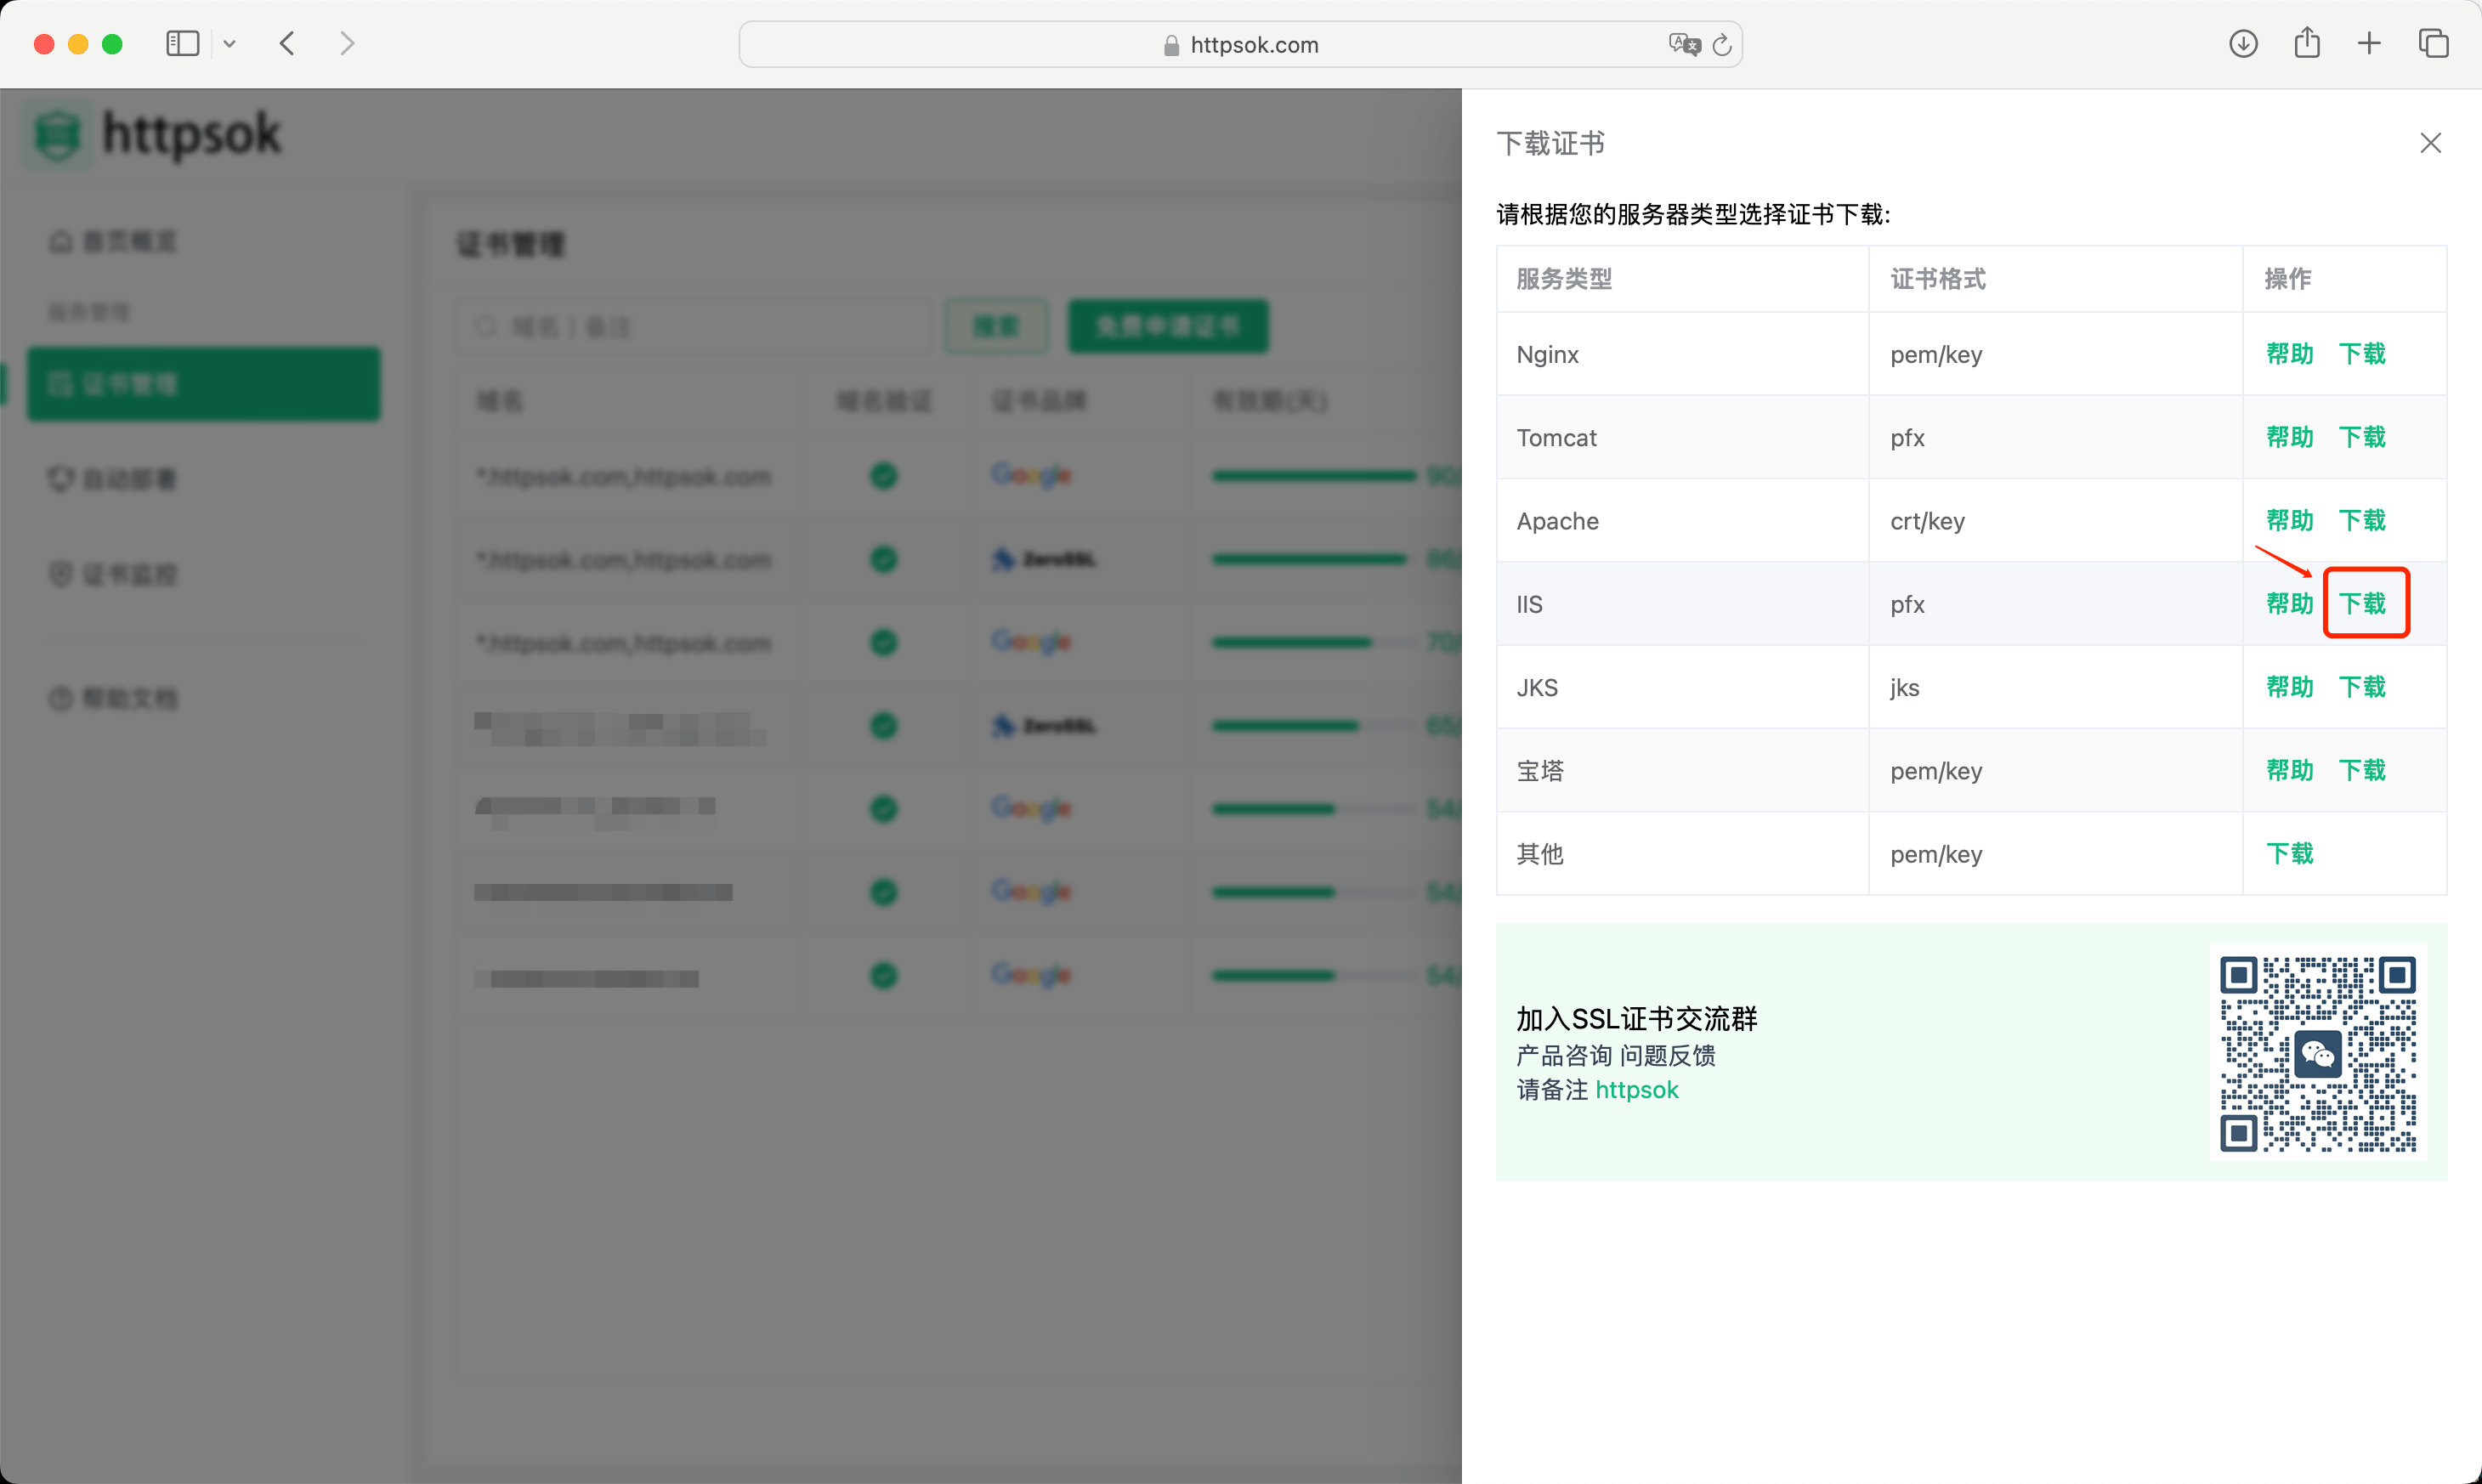
Task: Click 下载 in the 其他 row
Action: [x=2289, y=853]
